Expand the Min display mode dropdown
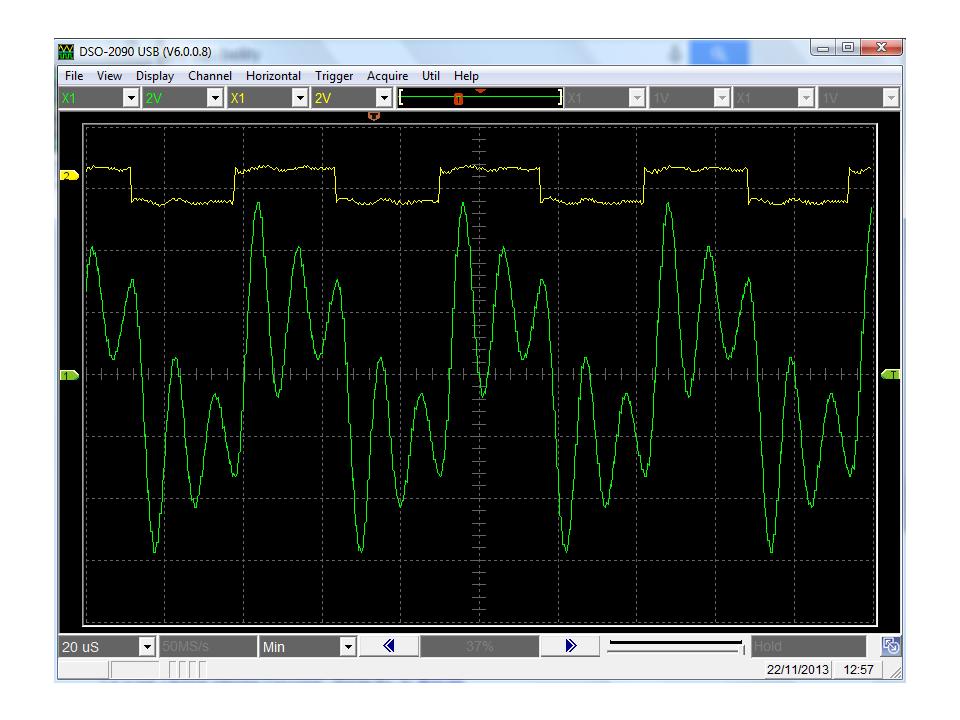 [x=348, y=647]
